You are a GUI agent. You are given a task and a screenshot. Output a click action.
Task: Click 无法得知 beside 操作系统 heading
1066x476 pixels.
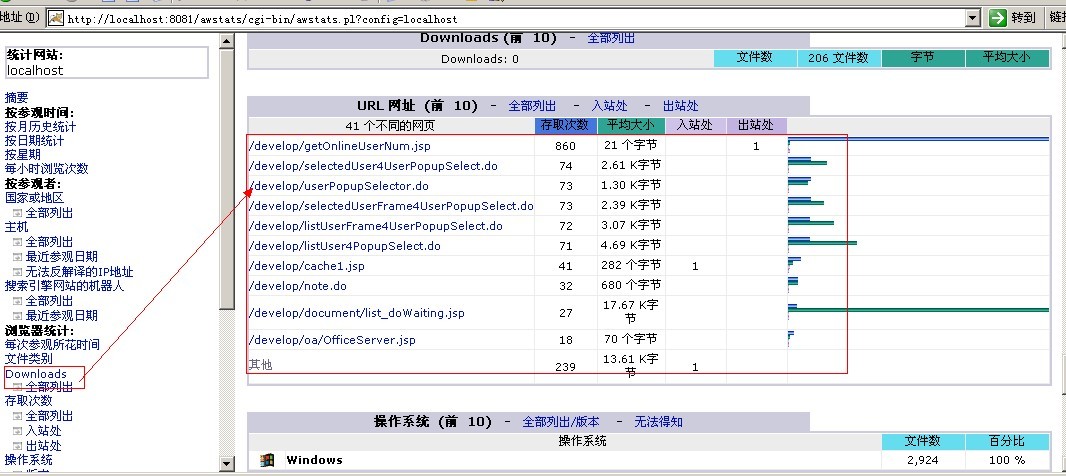(x=659, y=422)
